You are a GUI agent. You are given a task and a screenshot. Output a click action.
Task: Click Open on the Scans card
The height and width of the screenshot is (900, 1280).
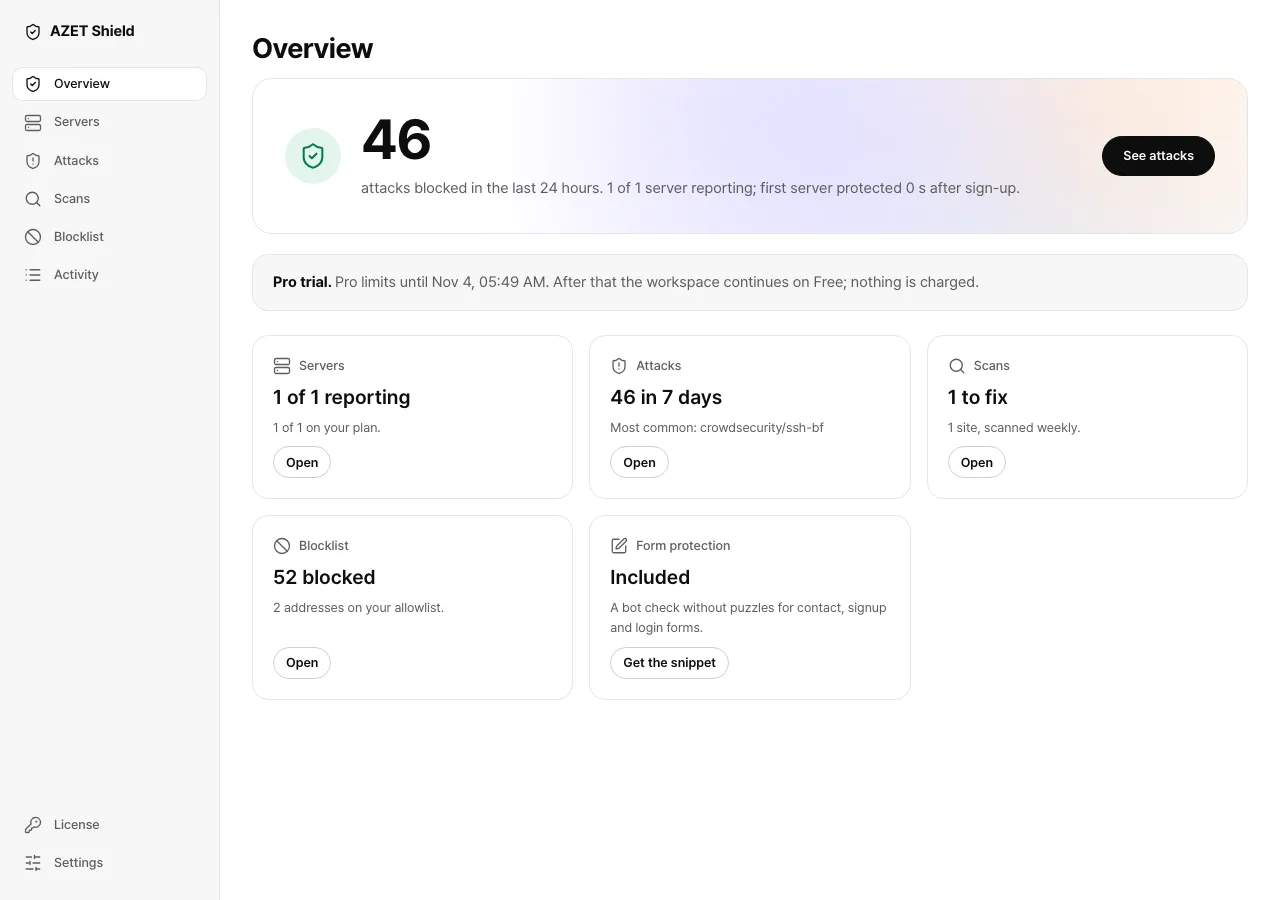click(x=977, y=462)
